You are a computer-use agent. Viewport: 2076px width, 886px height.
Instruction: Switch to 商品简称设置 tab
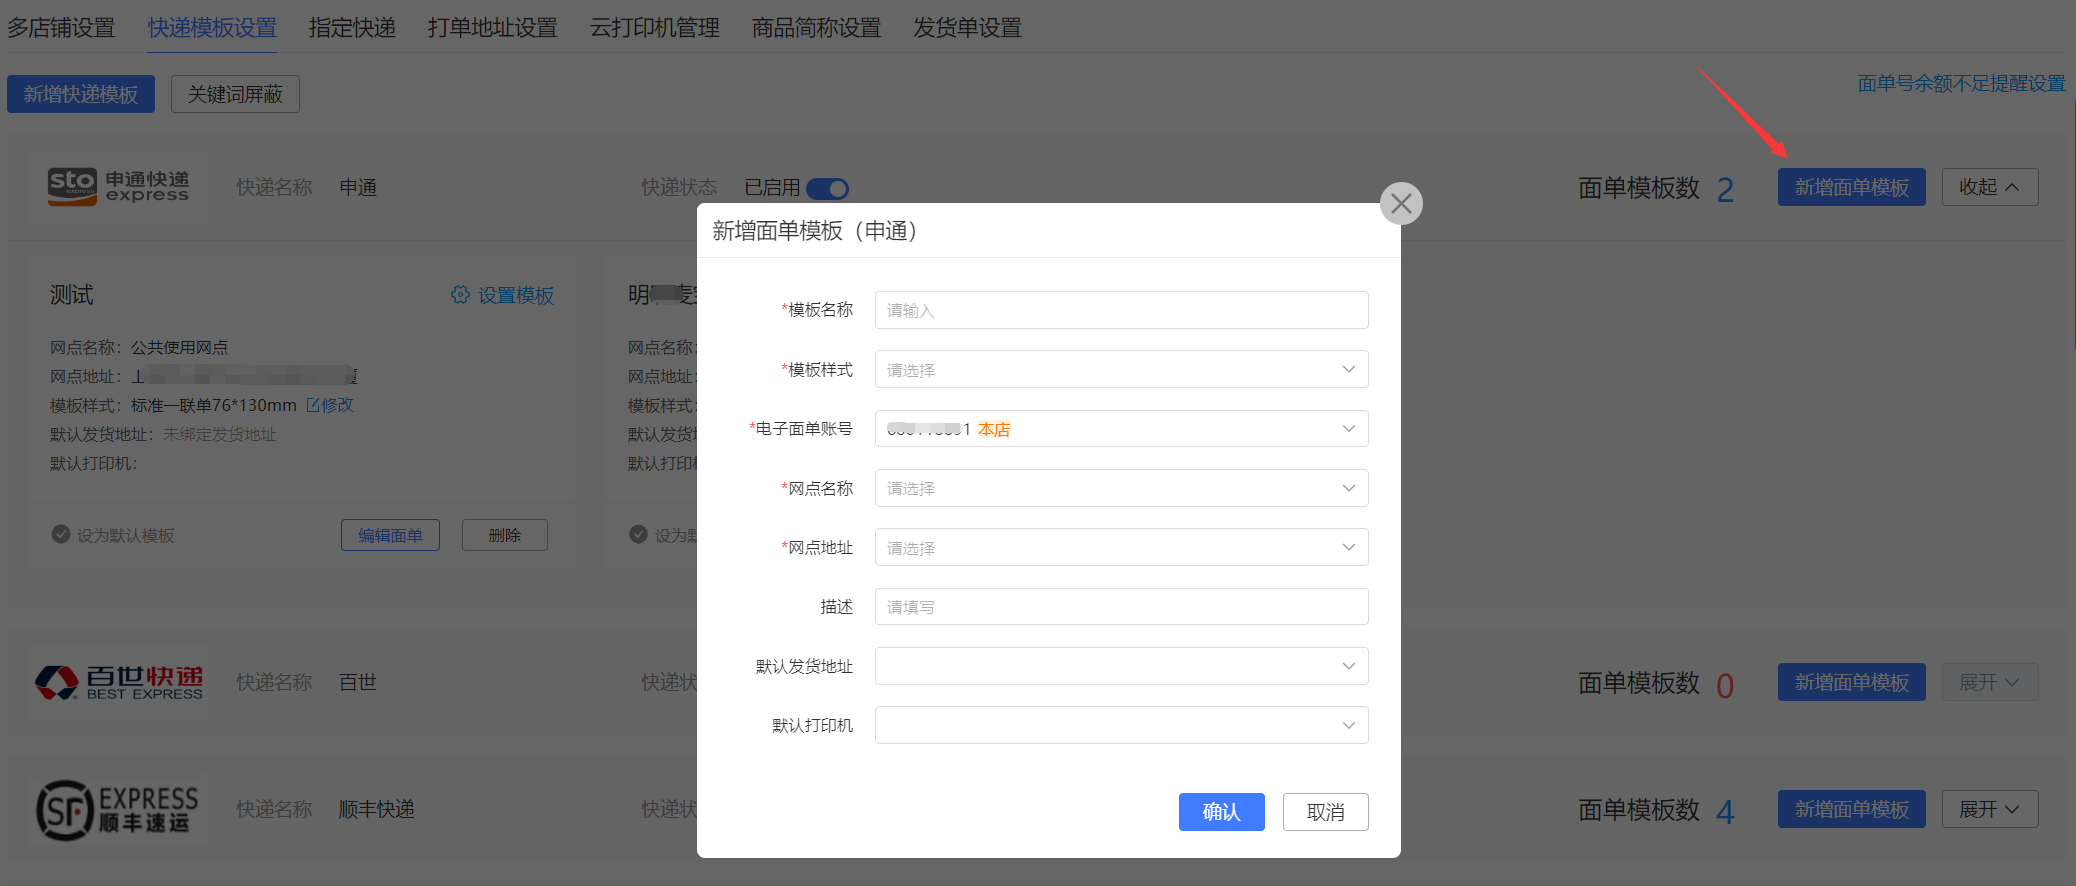point(817,28)
